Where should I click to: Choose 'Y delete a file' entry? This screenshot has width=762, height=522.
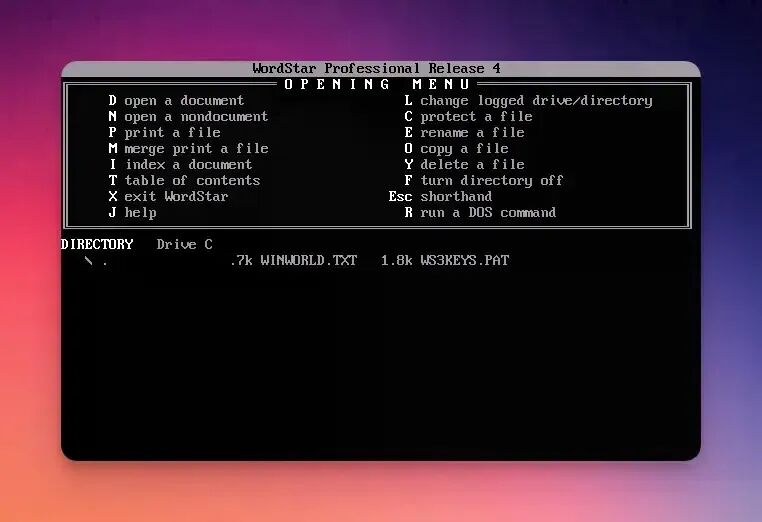pyautogui.click(x=464, y=165)
